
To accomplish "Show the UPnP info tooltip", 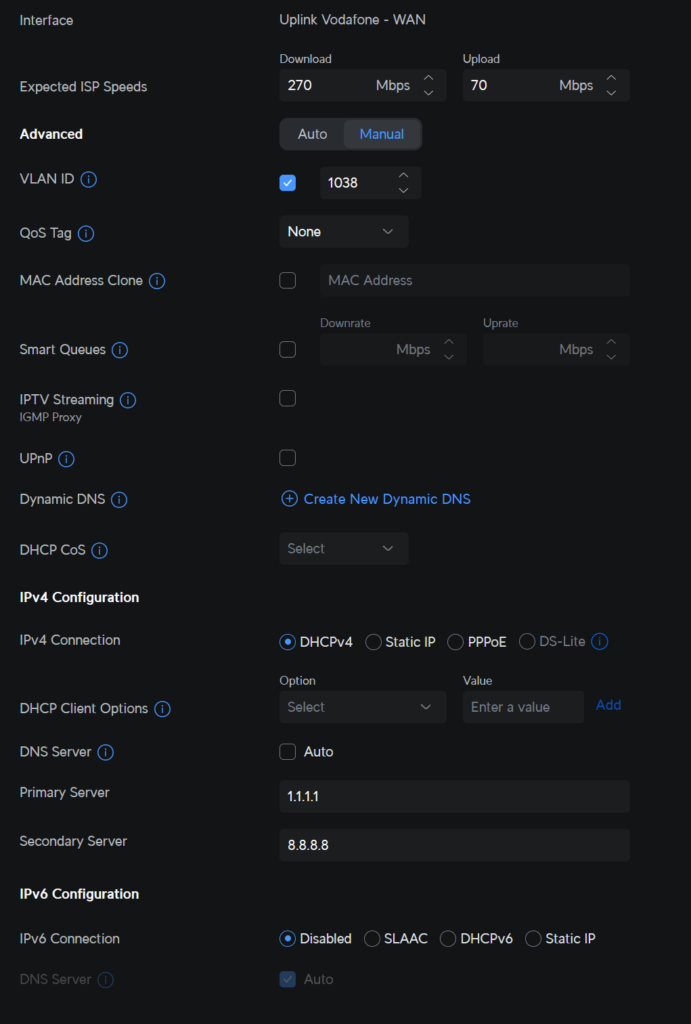I will tap(66, 459).
